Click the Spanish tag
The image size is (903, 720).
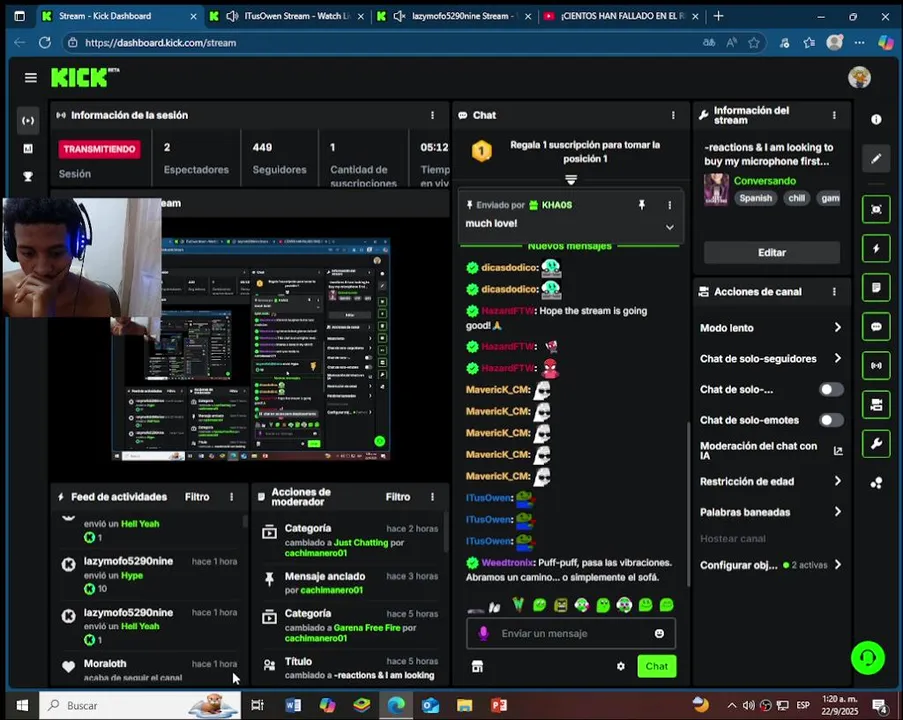(755, 198)
